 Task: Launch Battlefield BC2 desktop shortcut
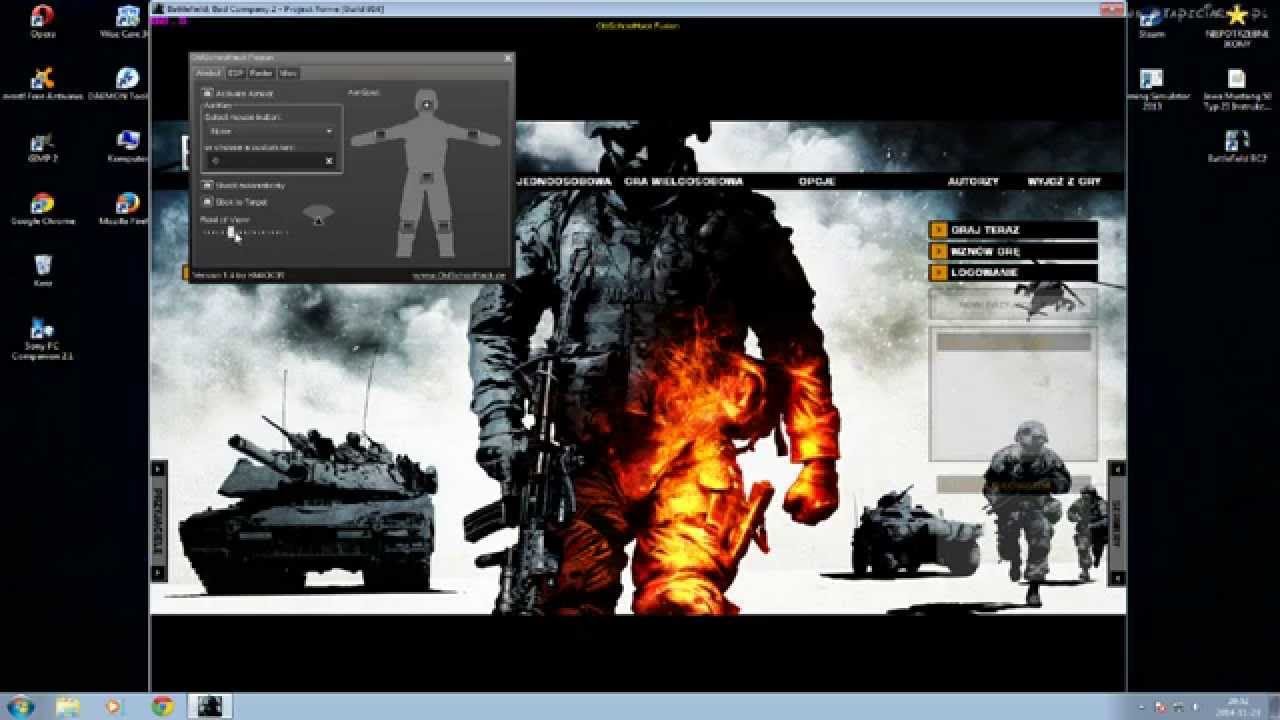tap(1237, 146)
